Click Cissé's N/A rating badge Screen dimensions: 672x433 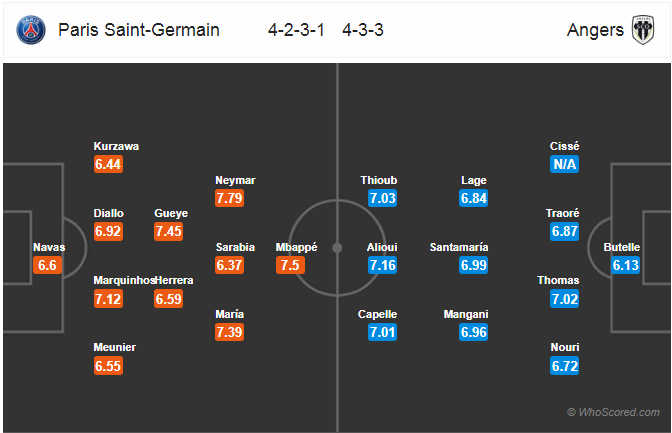tap(564, 164)
